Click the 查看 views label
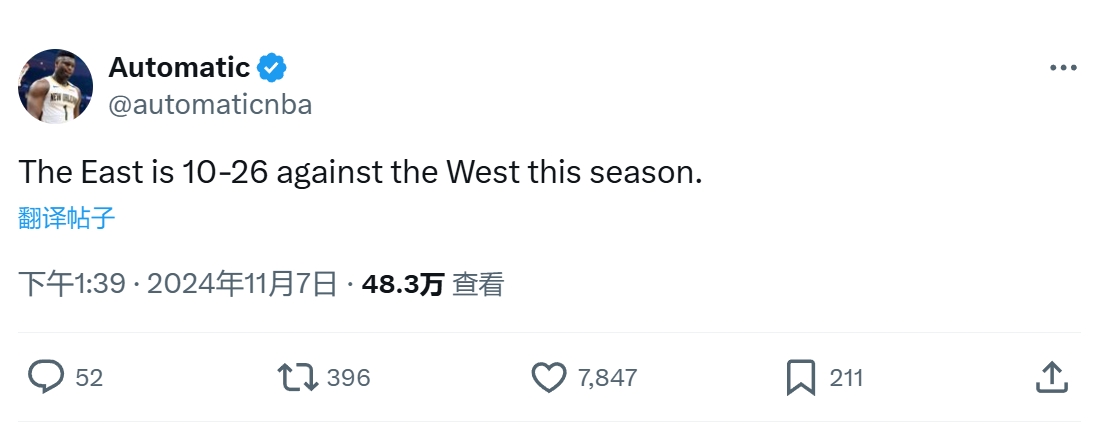Image resolution: width=1101 pixels, height=428 pixels. point(478,285)
